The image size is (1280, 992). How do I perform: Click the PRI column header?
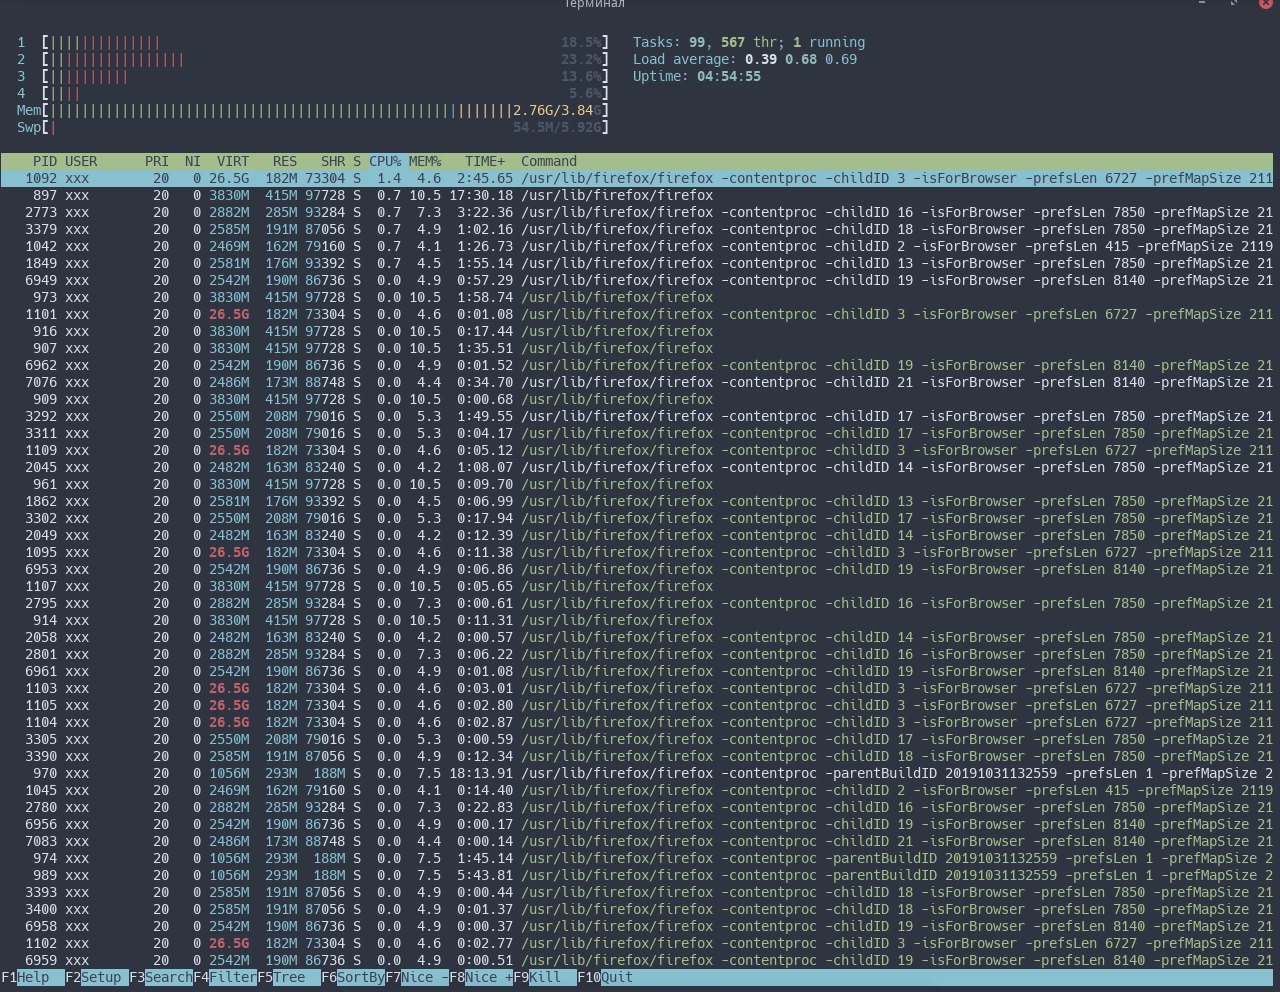(x=157, y=161)
